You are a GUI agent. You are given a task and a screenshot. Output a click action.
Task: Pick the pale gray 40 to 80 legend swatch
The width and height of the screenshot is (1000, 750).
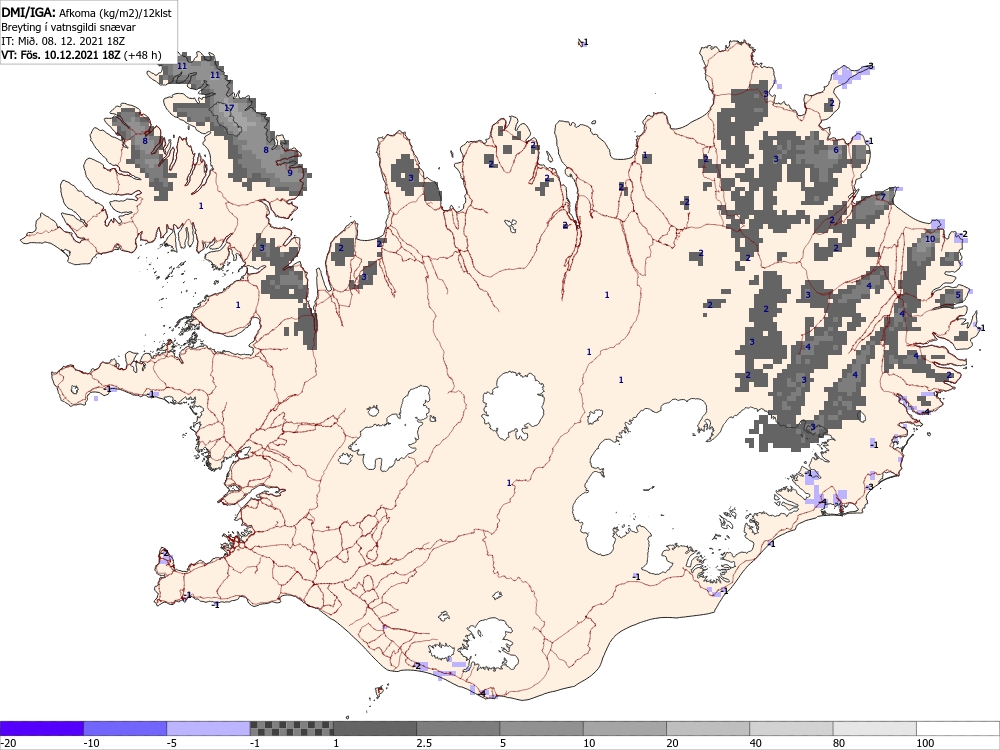(791, 728)
